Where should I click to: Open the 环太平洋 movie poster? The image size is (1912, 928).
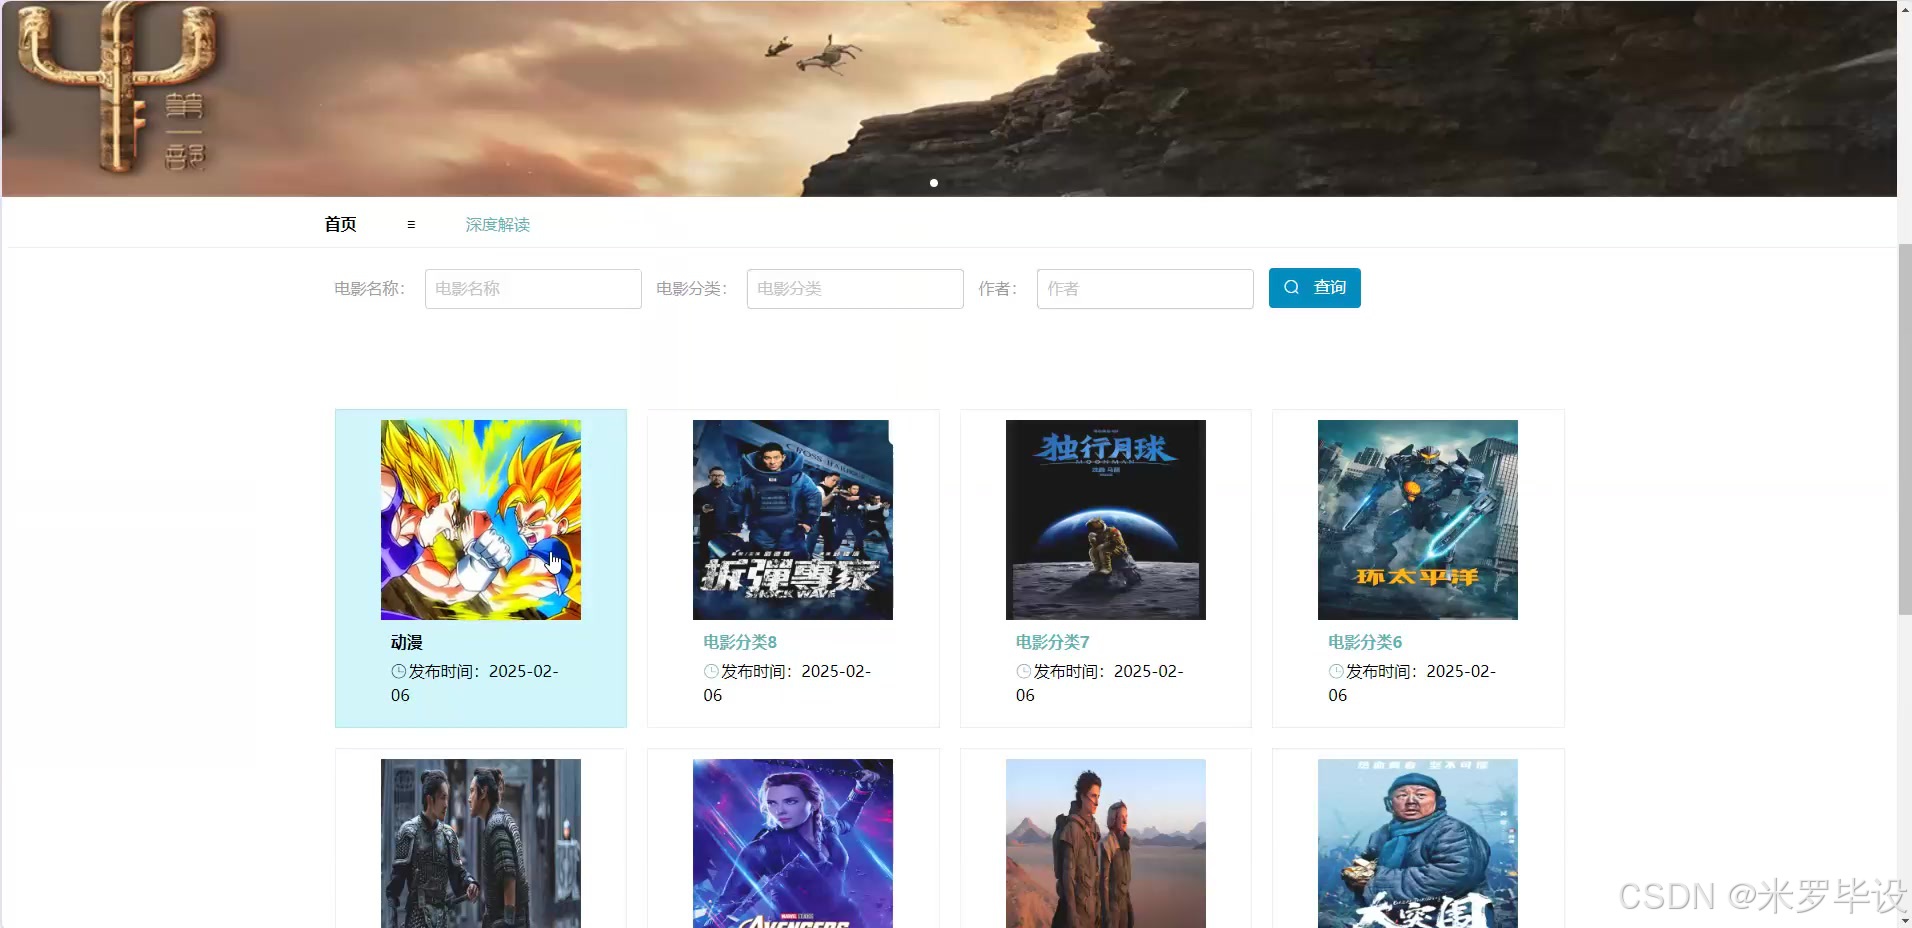(x=1418, y=519)
